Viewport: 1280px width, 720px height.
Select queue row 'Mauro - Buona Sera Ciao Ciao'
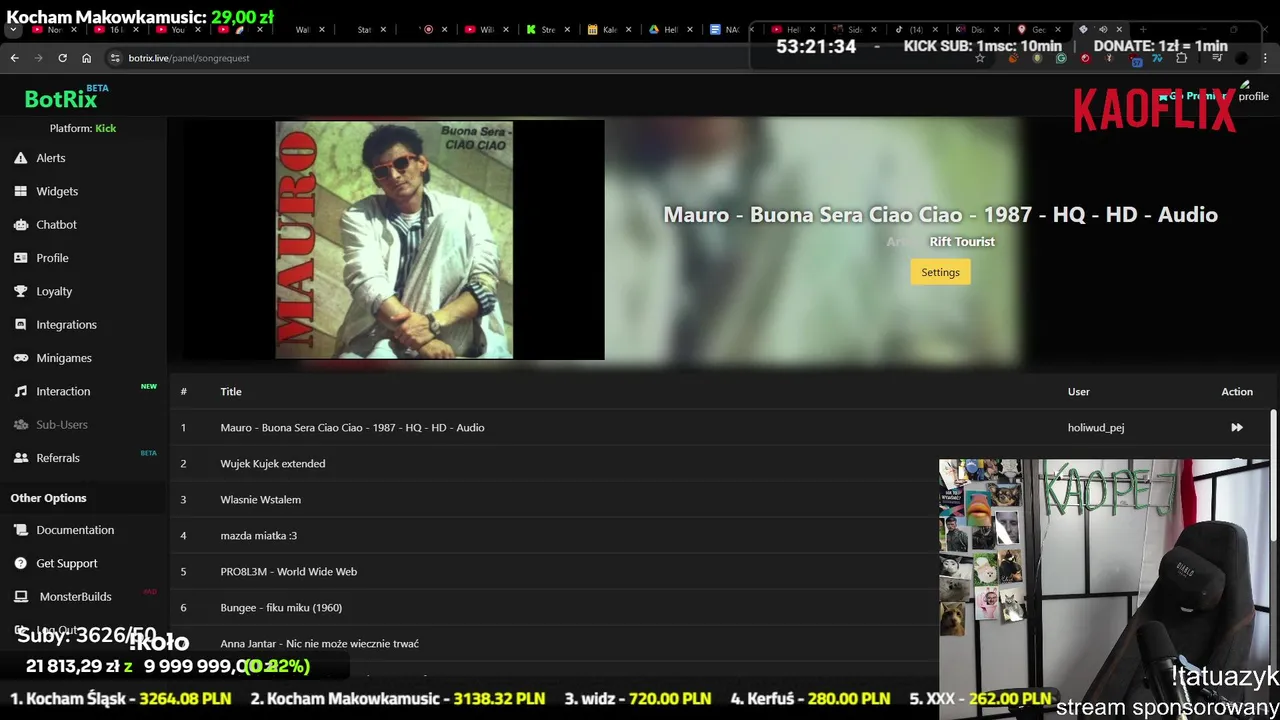tap(720, 428)
